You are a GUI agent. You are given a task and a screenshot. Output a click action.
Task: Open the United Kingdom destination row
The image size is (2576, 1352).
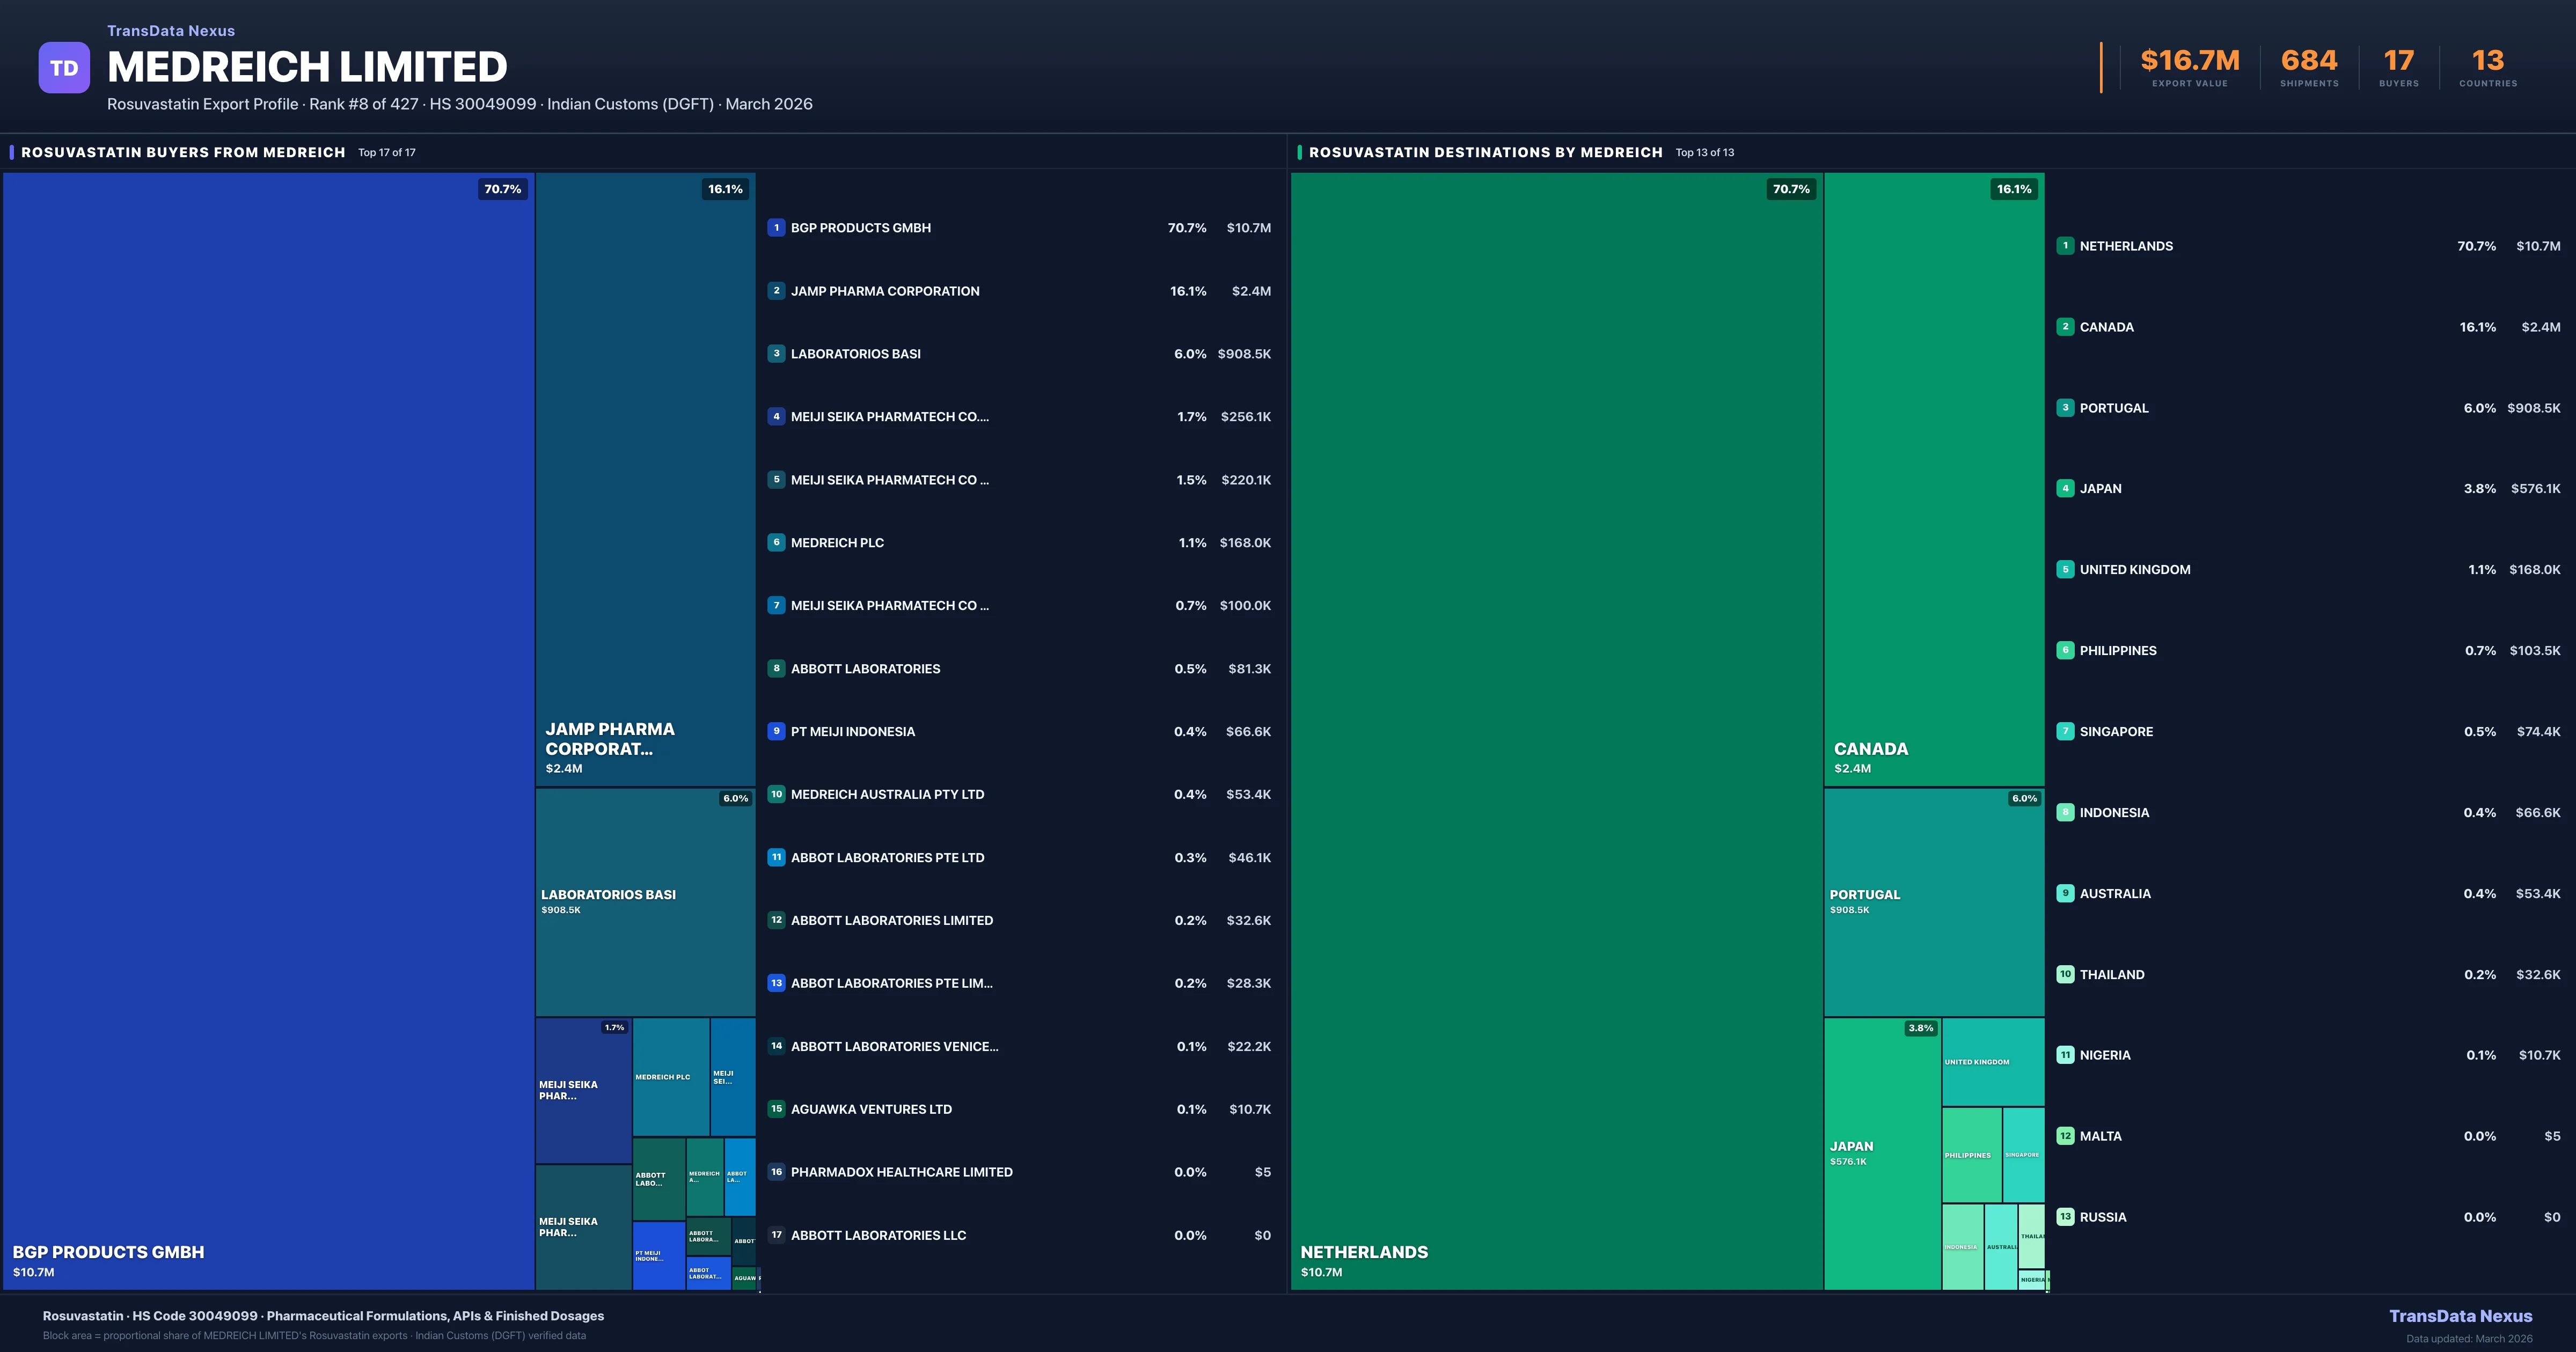[2135, 570]
